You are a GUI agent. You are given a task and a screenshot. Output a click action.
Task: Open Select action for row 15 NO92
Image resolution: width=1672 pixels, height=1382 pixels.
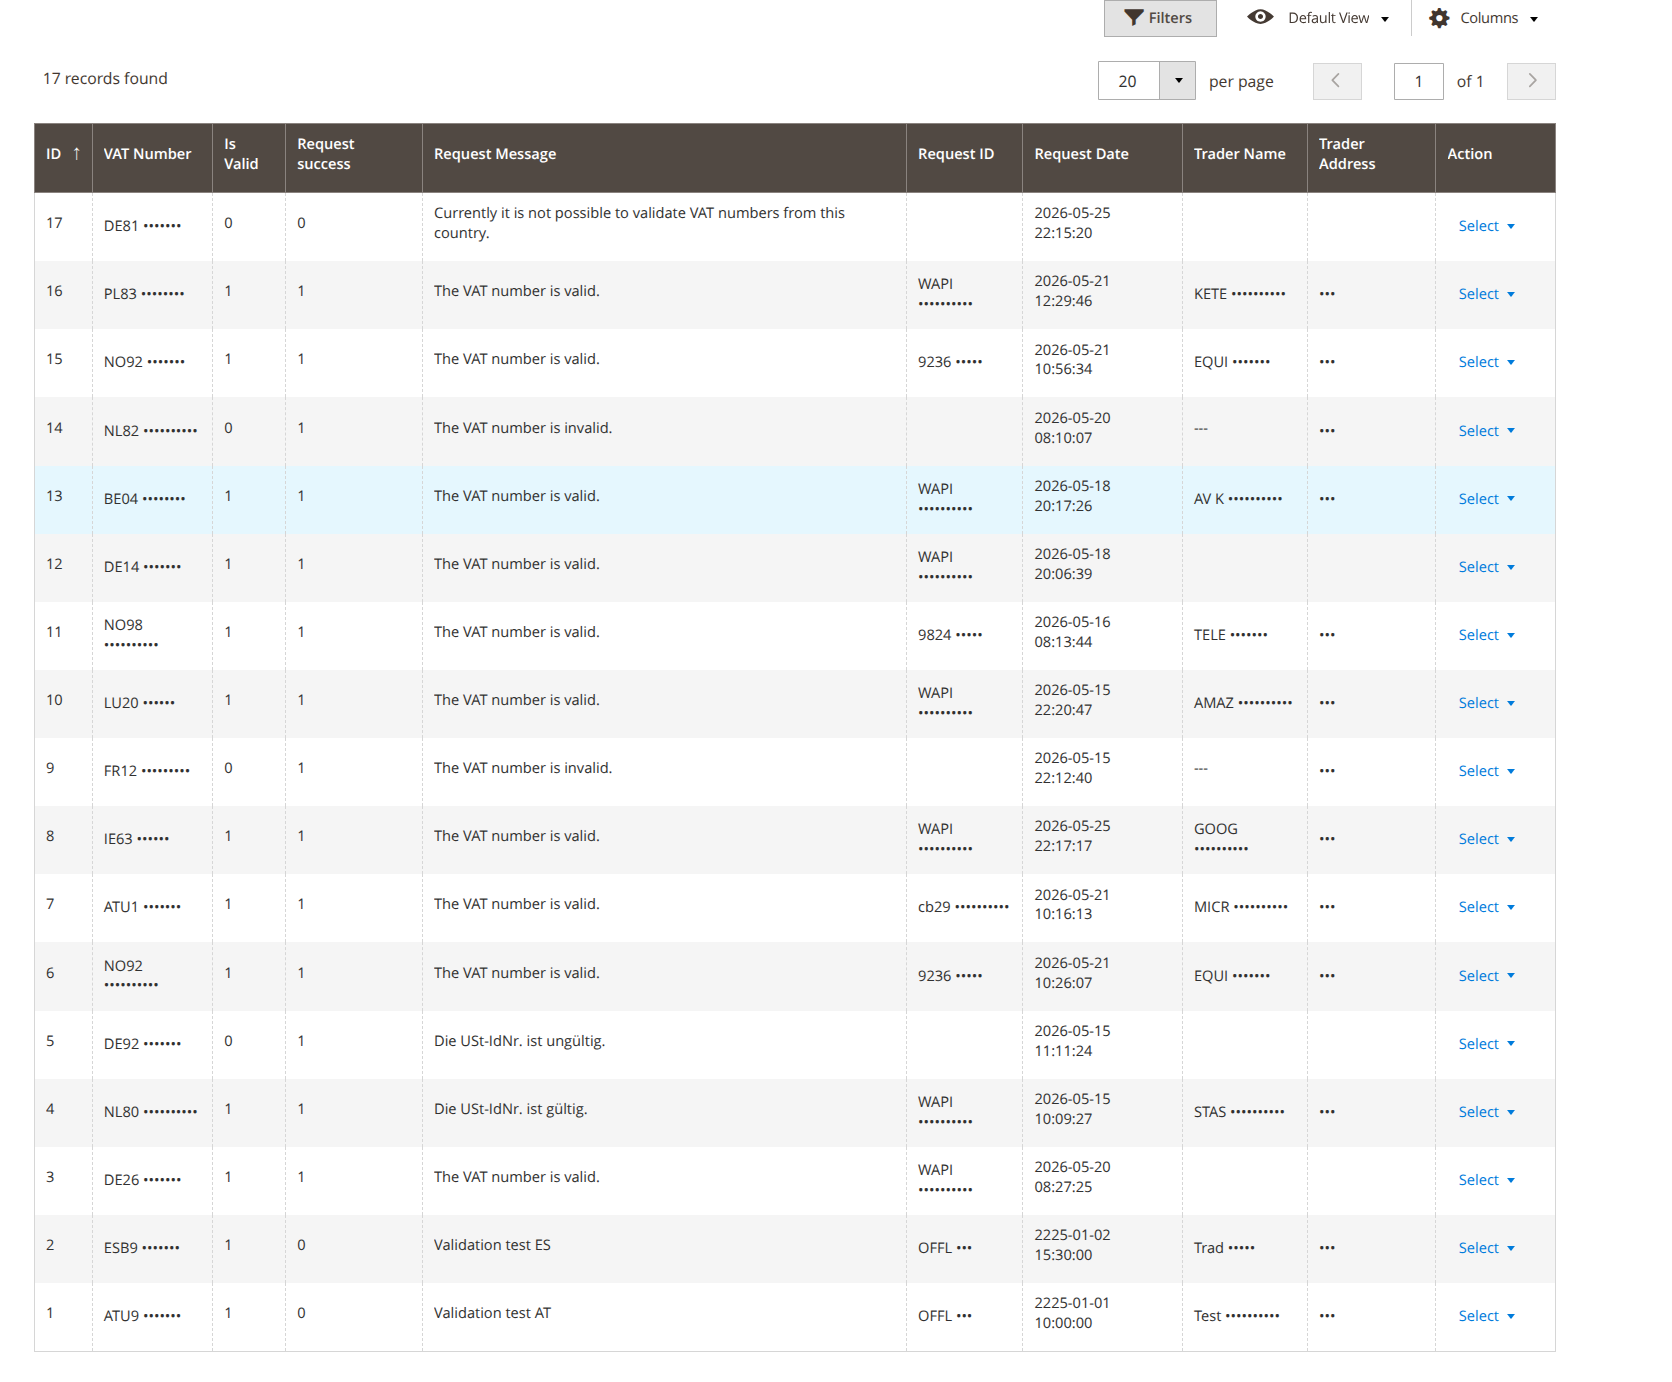pyautogui.click(x=1486, y=362)
